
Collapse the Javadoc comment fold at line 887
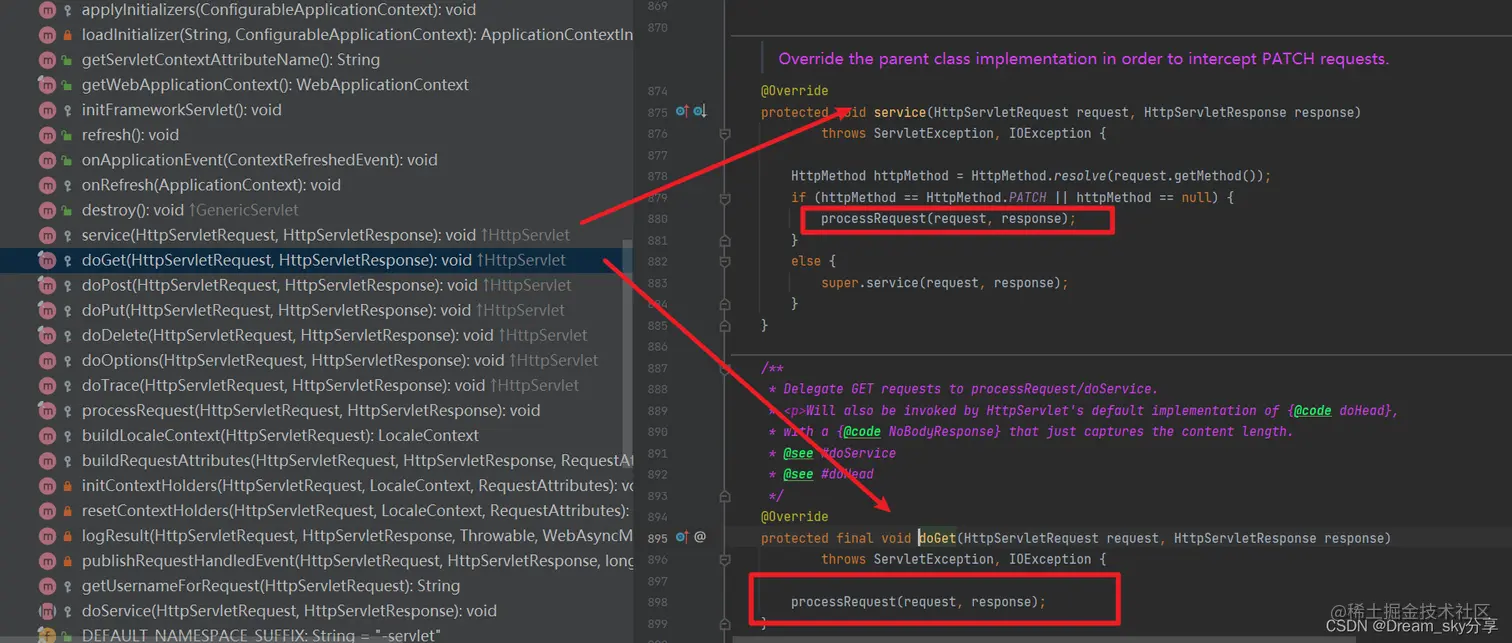725,367
